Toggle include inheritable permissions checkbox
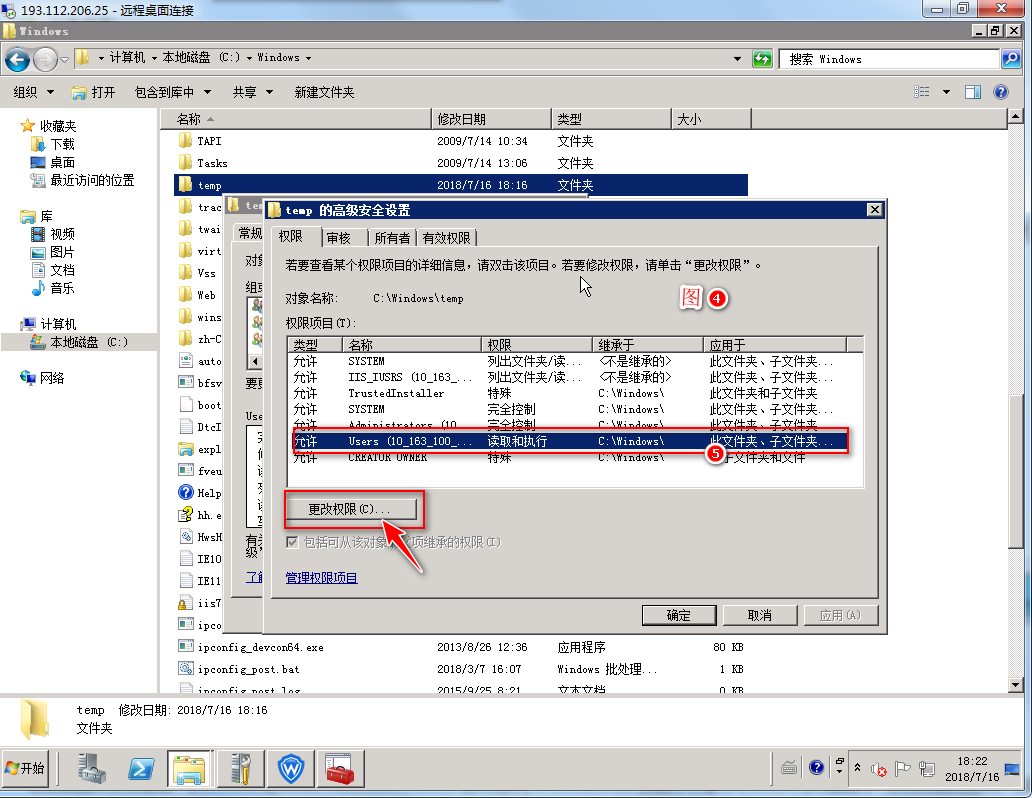1032x798 pixels. (292, 542)
